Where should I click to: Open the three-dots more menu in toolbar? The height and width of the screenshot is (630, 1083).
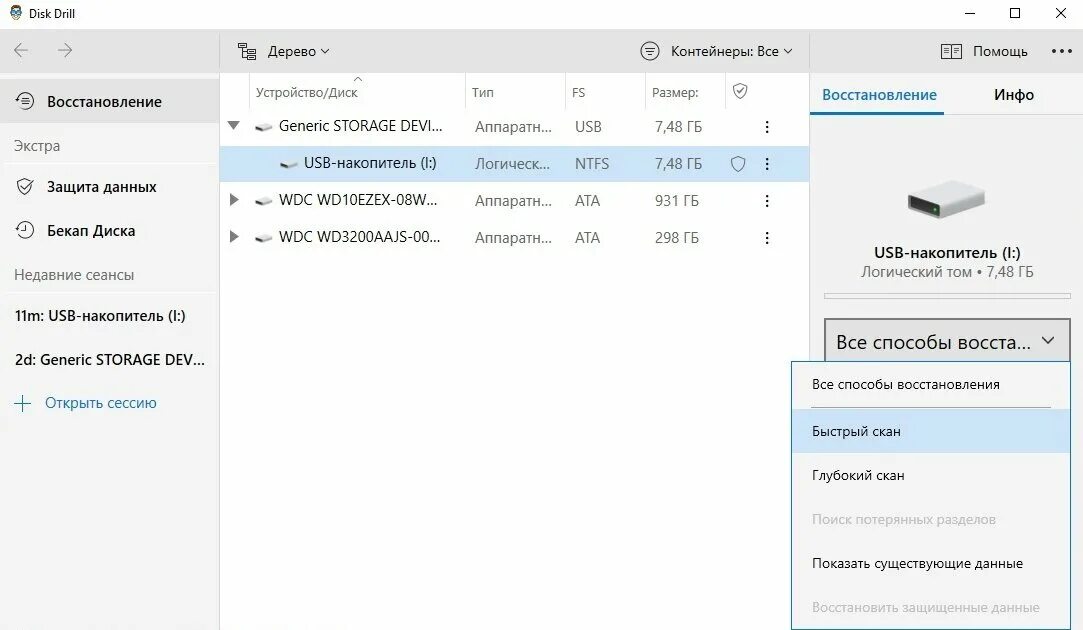(1062, 51)
